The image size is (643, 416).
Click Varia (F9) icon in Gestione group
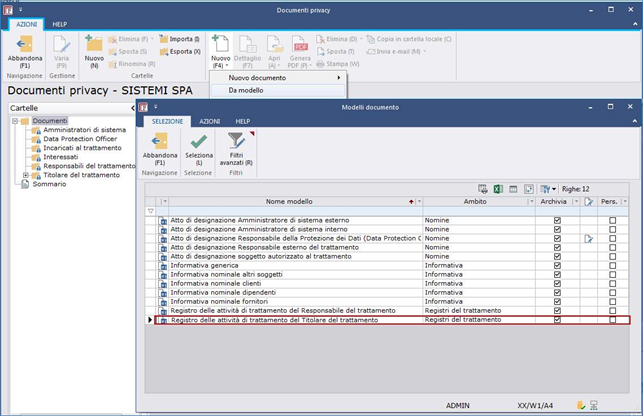pos(62,44)
